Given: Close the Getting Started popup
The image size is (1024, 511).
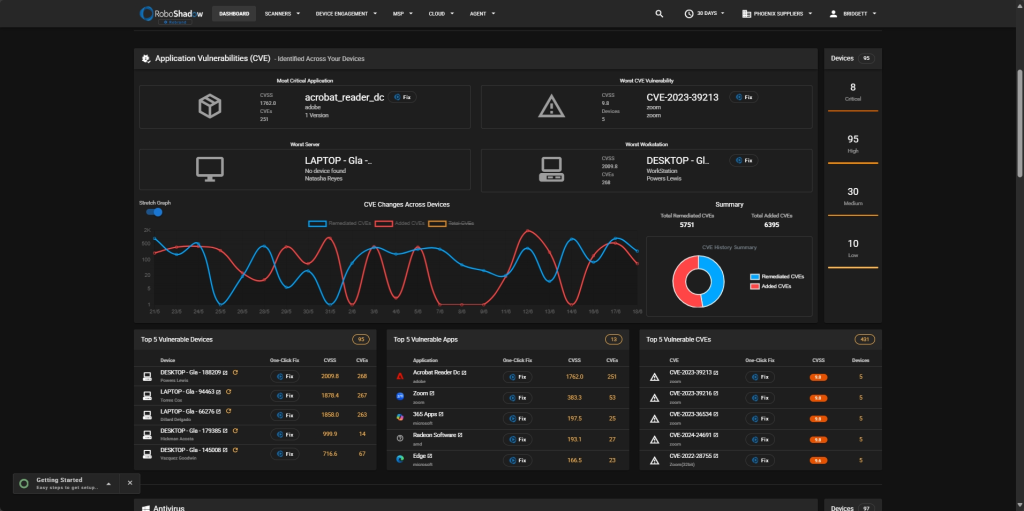Looking at the screenshot, I should click(x=129, y=483).
